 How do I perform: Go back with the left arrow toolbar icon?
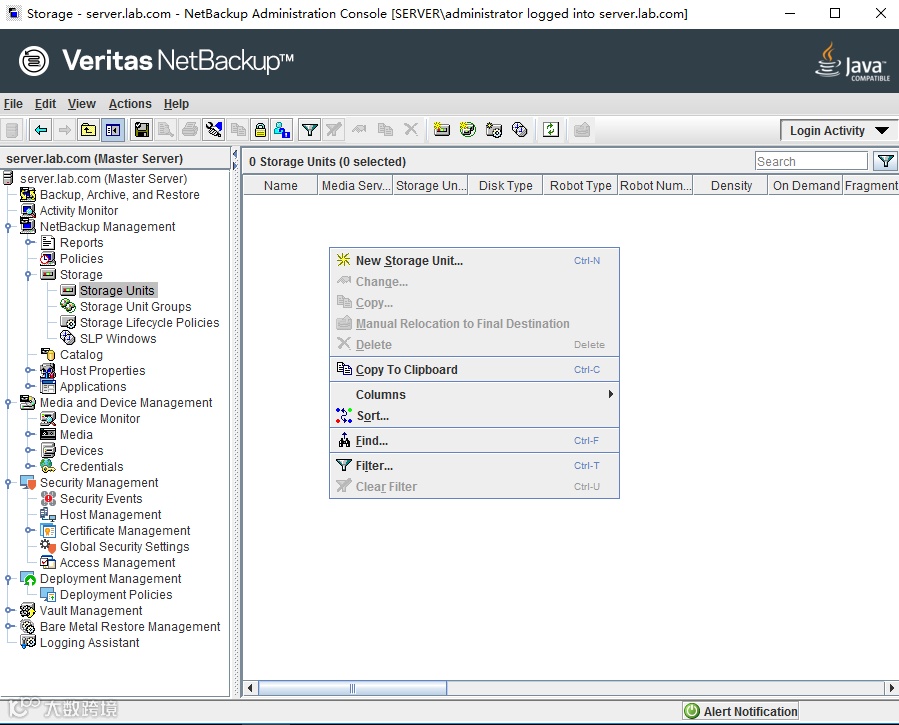point(41,130)
